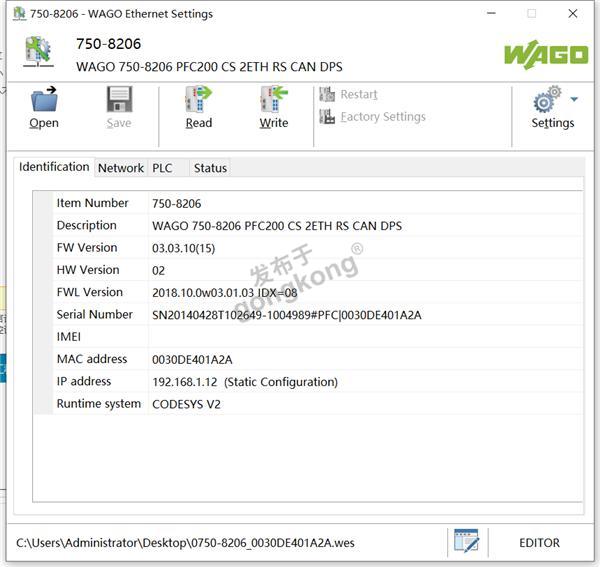Select the Item Number value 750-8206
The height and width of the screenshot is (567, 600).
pos(176,204)
